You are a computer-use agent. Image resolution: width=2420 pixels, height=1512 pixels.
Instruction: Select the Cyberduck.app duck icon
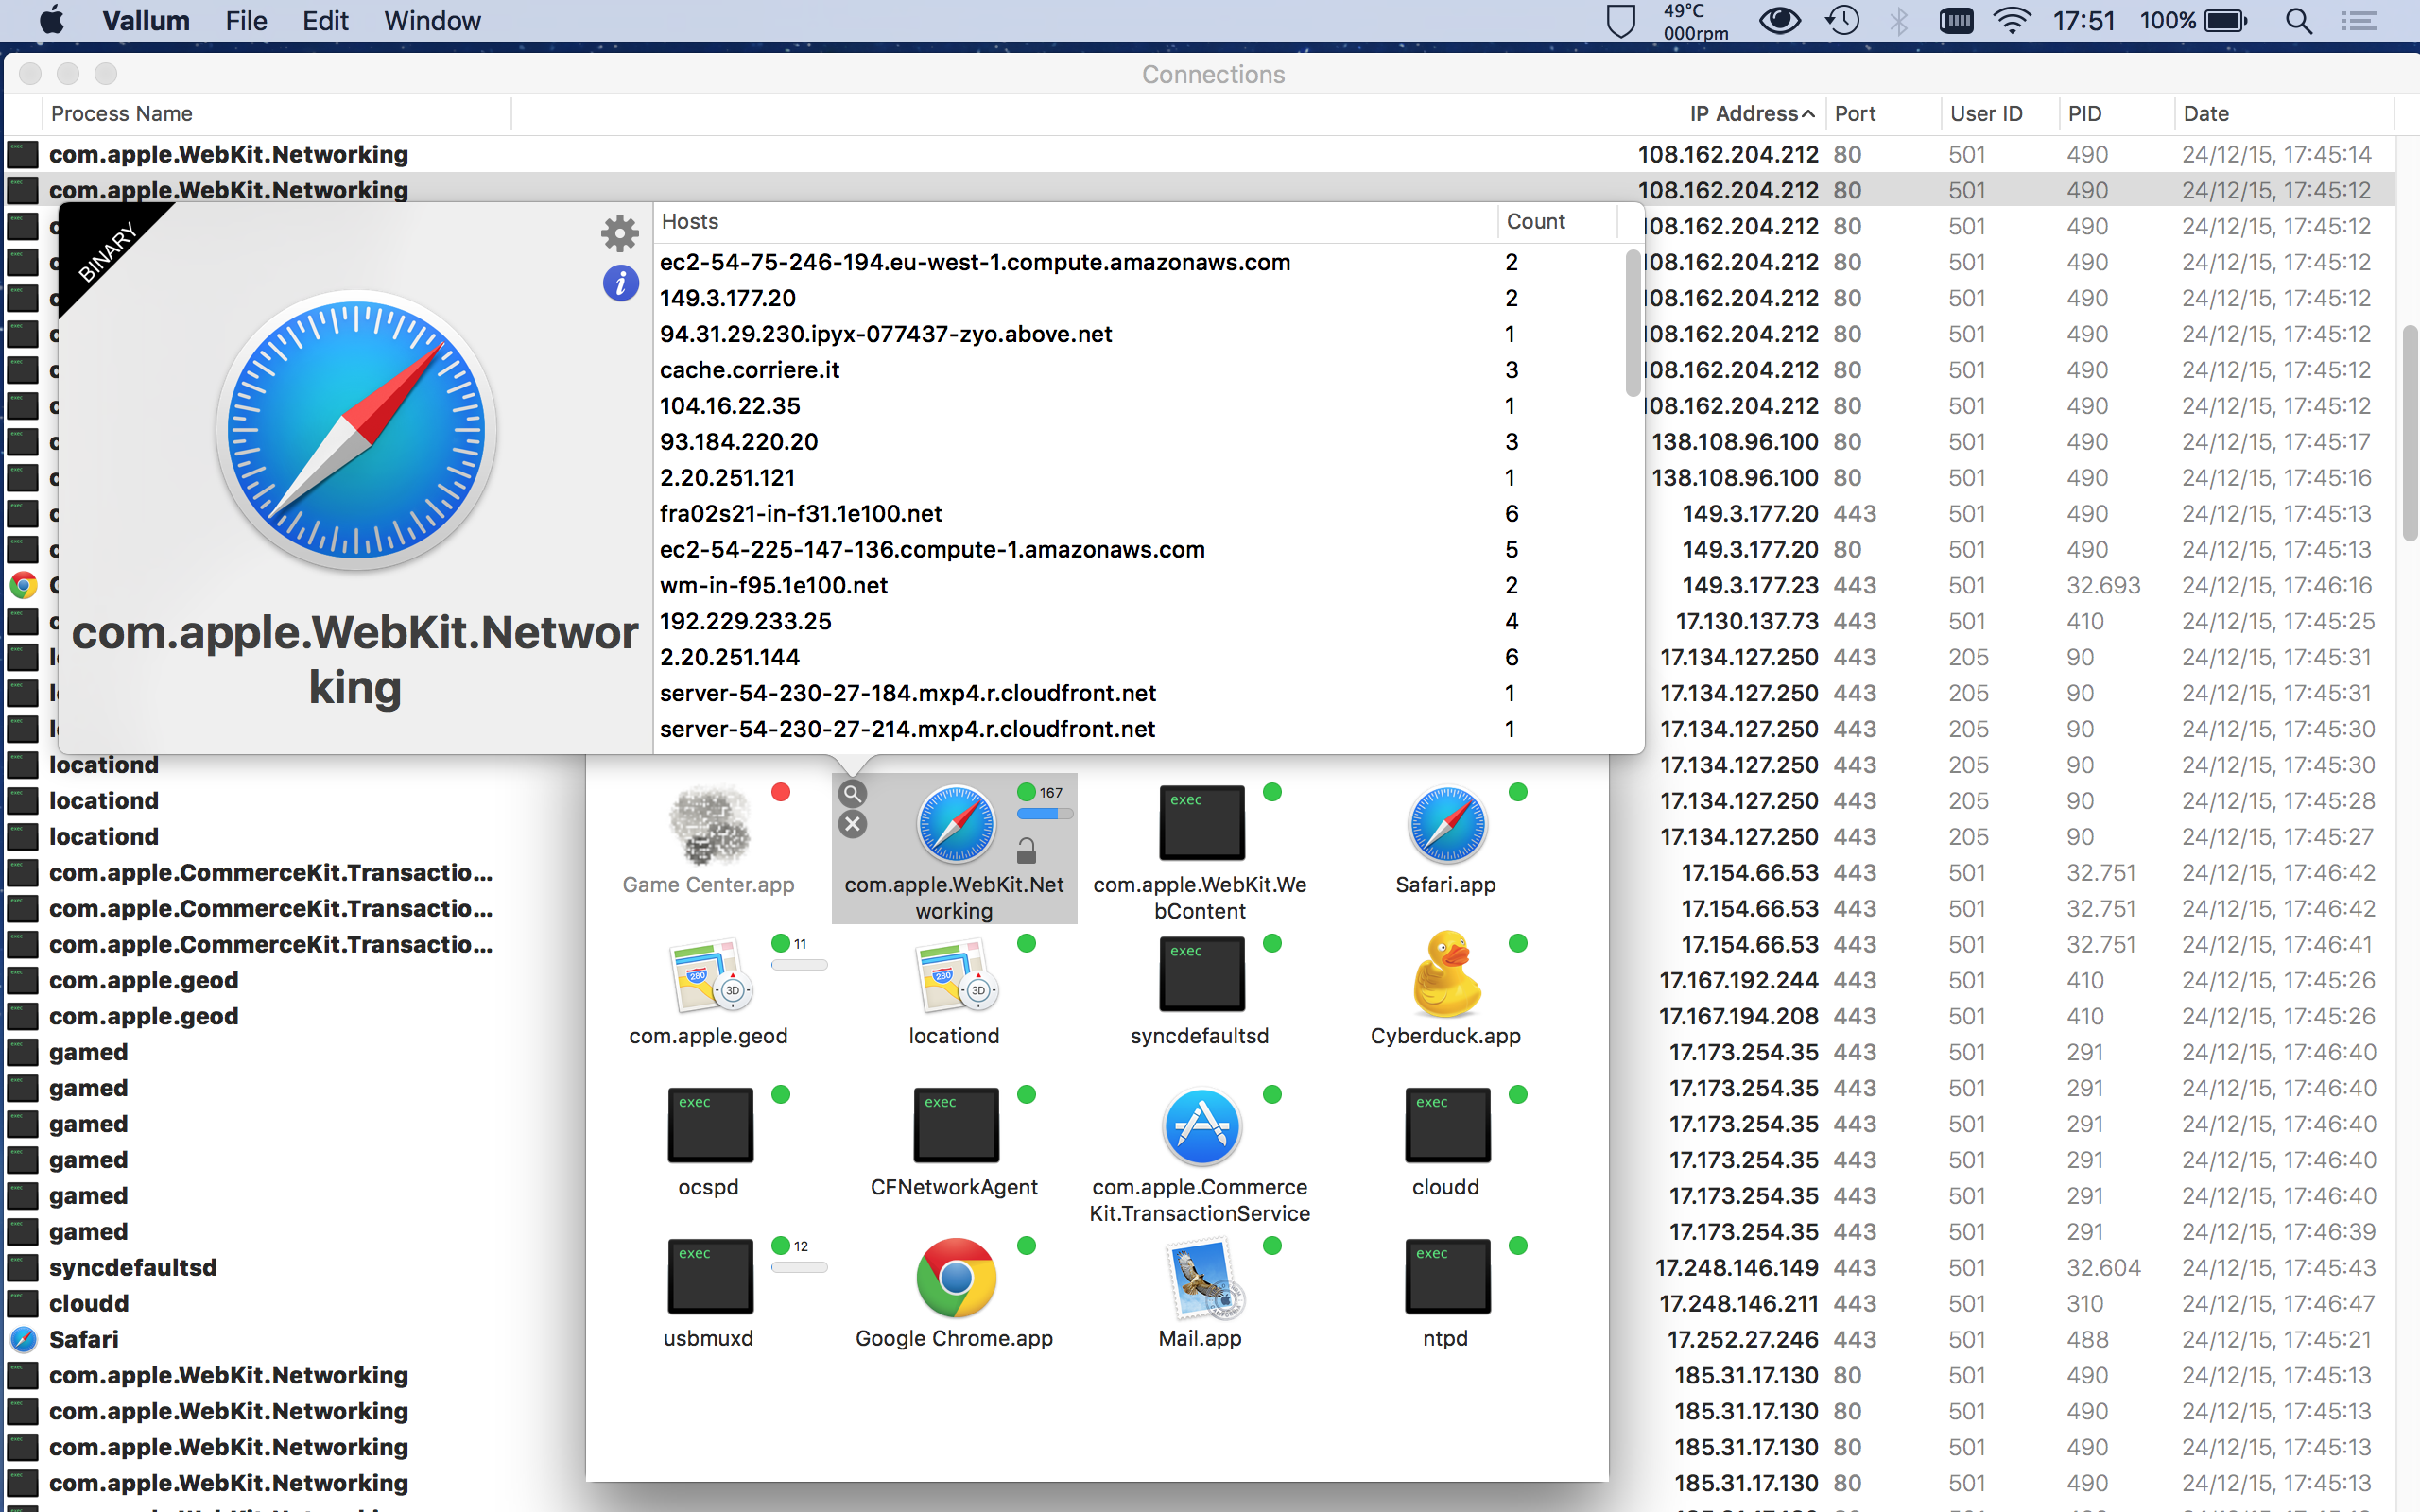pos(1447,974)
